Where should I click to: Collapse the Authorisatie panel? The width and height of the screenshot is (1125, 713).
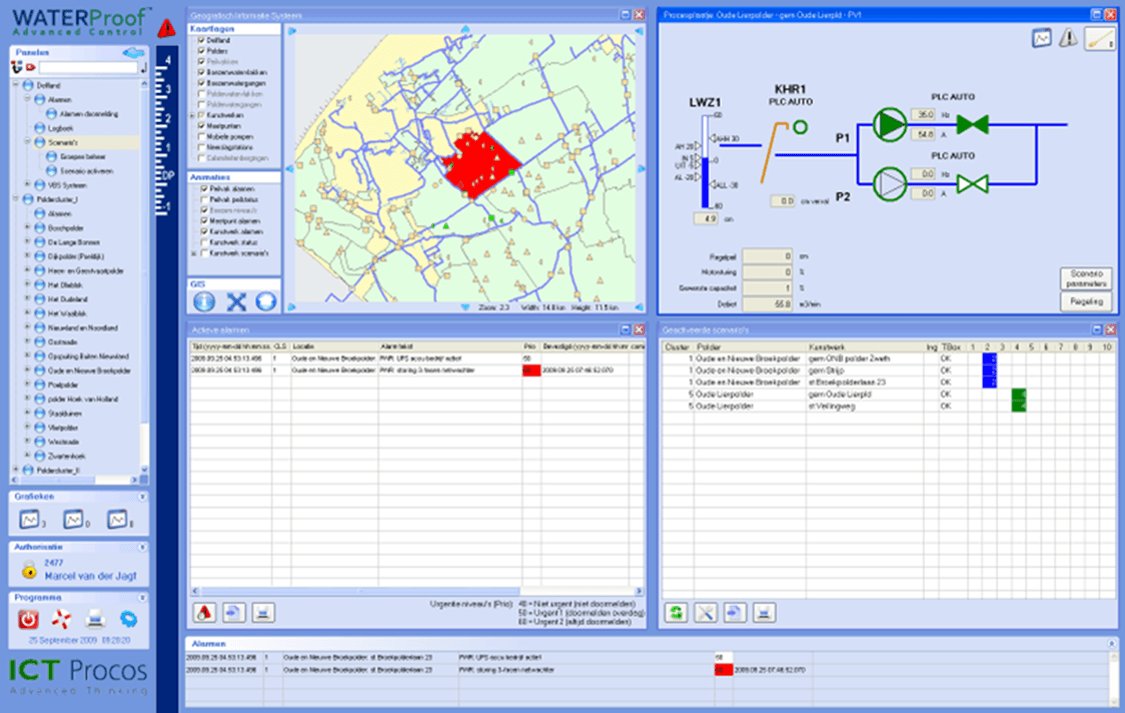[x=142, y=547]
